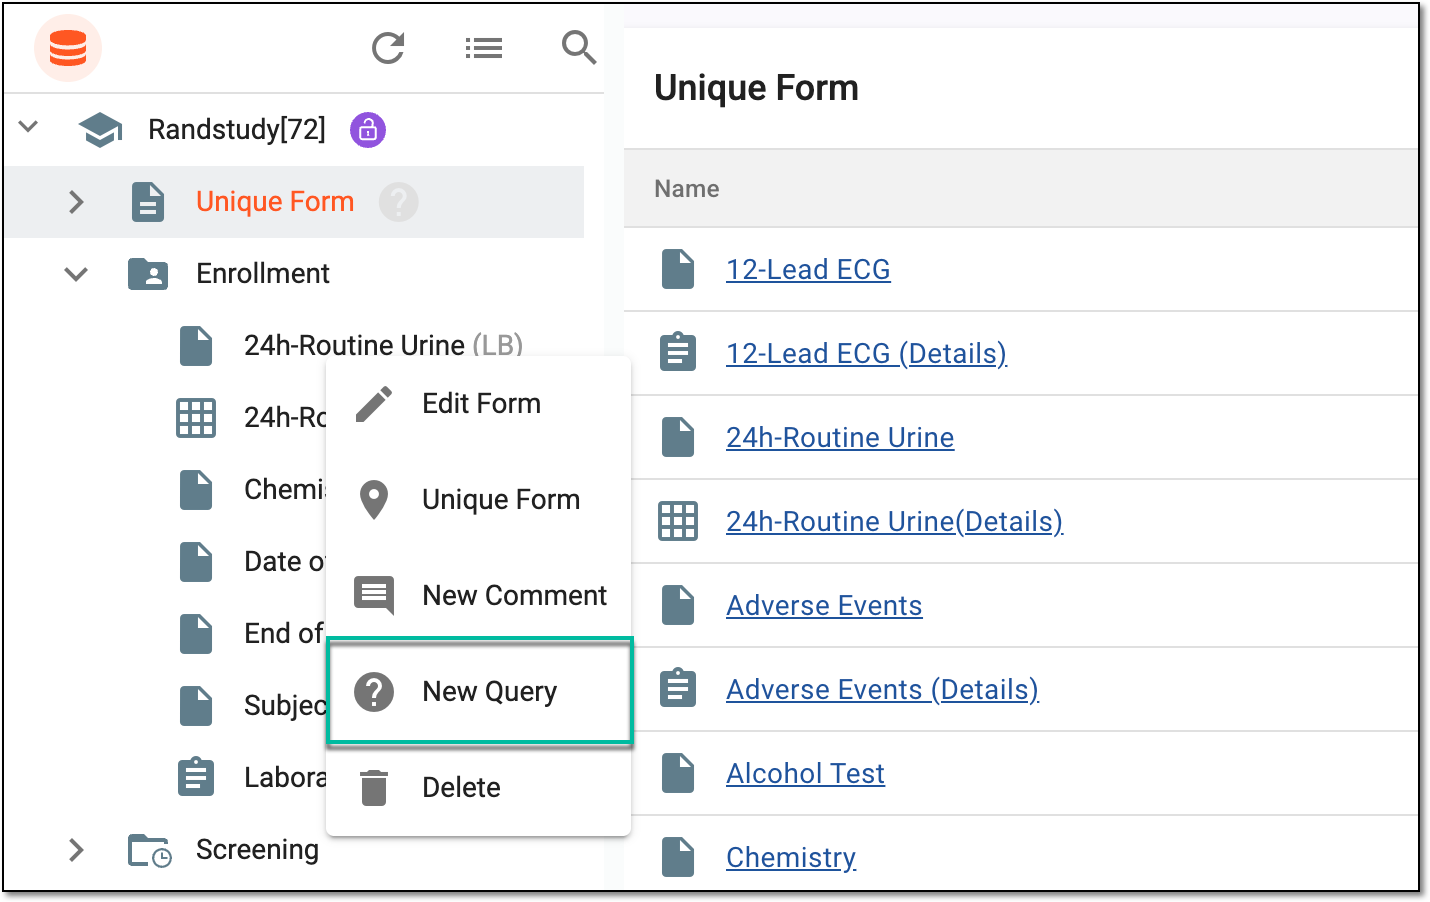
Task: Click the file icon beside Alcohol Test
Action: pos(678,774)
